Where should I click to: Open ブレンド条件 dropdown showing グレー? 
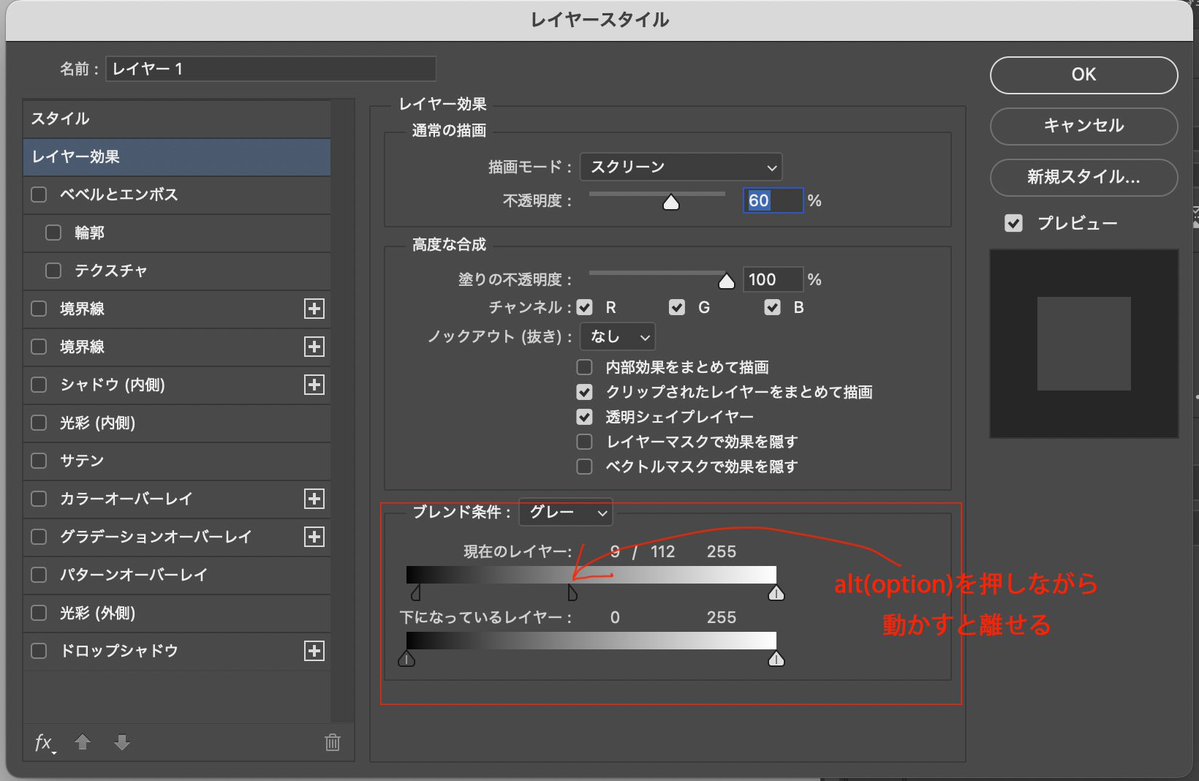[566, 513]
